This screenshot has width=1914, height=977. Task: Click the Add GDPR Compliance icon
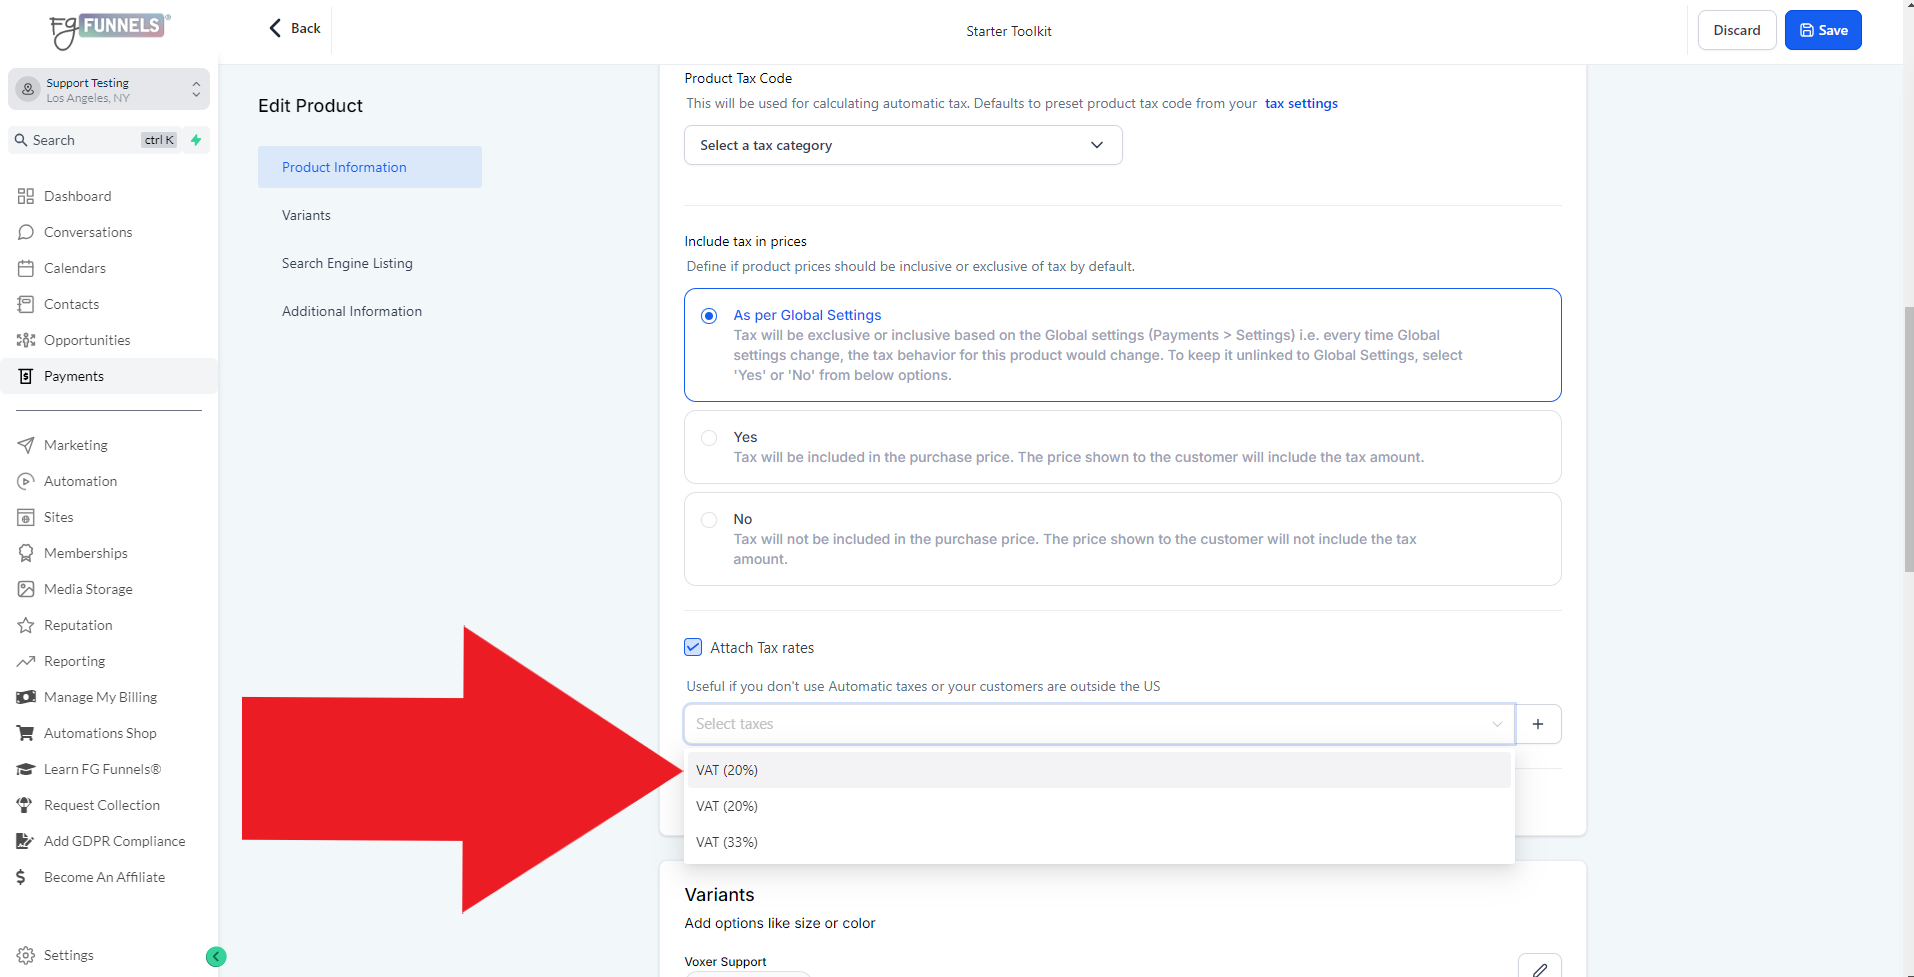25,841
